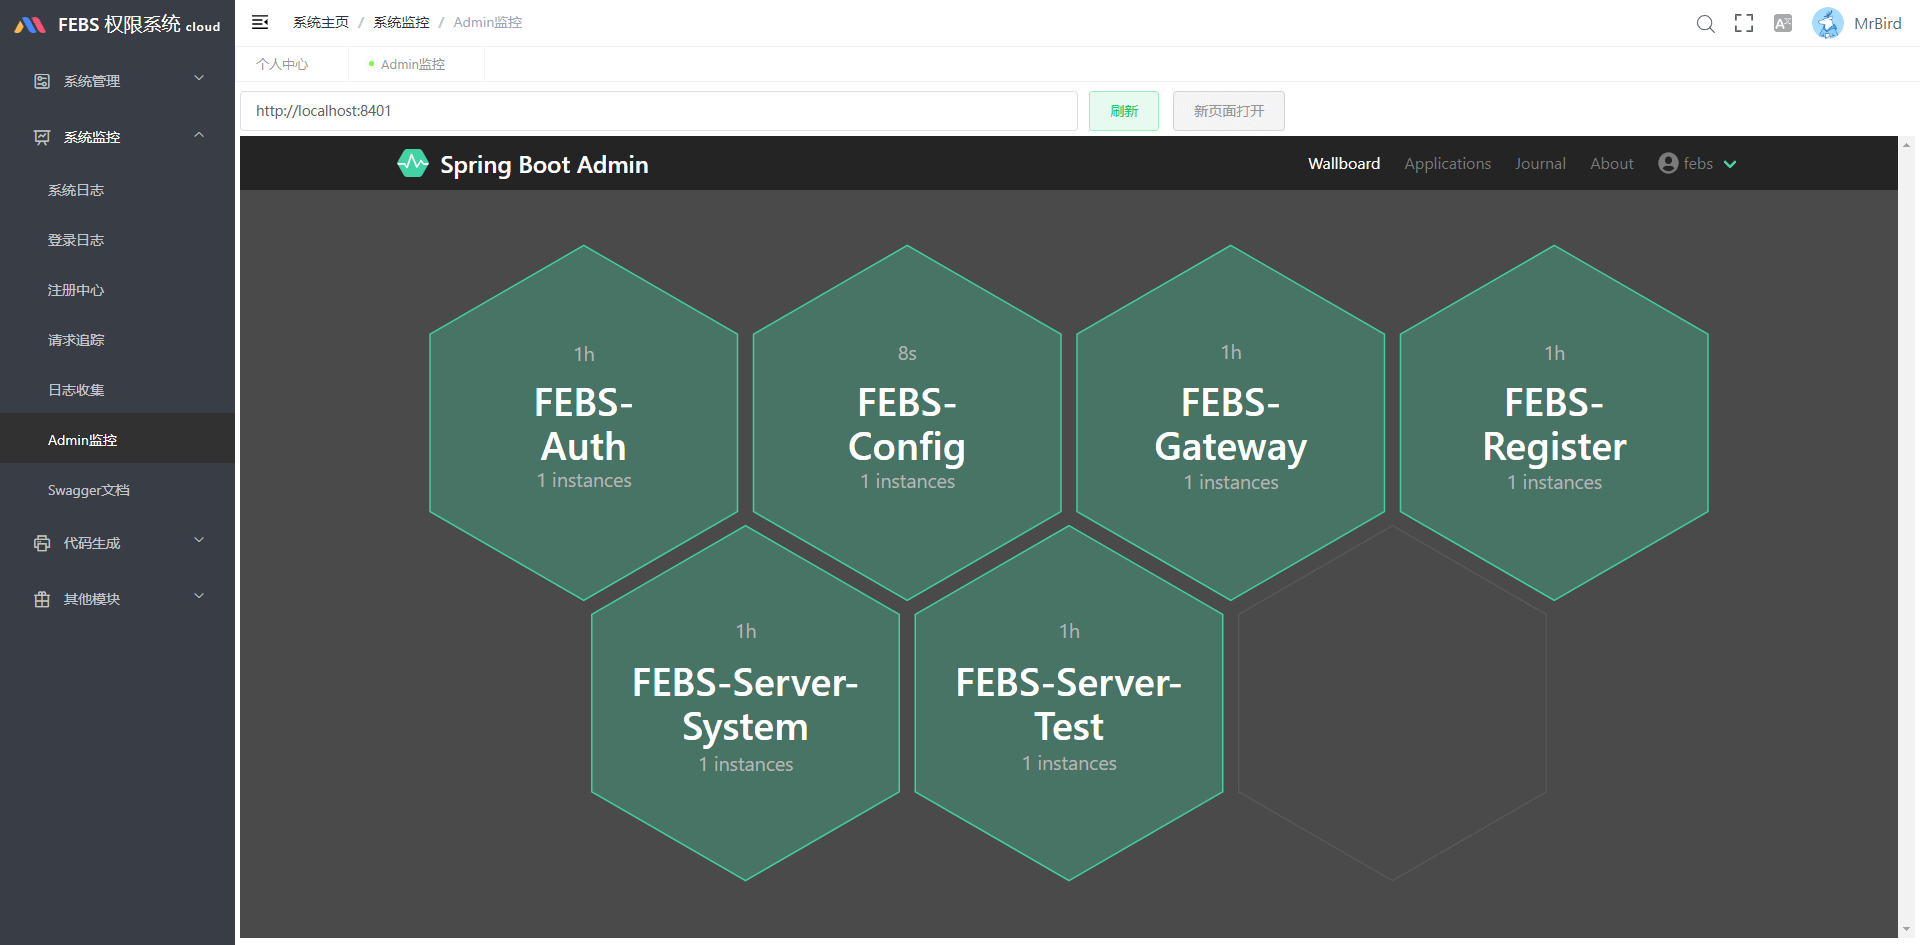This screenshot has width=1920, height=945.
Task: Click the scrollbar down arrow
Action: click(x=1907, y=931)
